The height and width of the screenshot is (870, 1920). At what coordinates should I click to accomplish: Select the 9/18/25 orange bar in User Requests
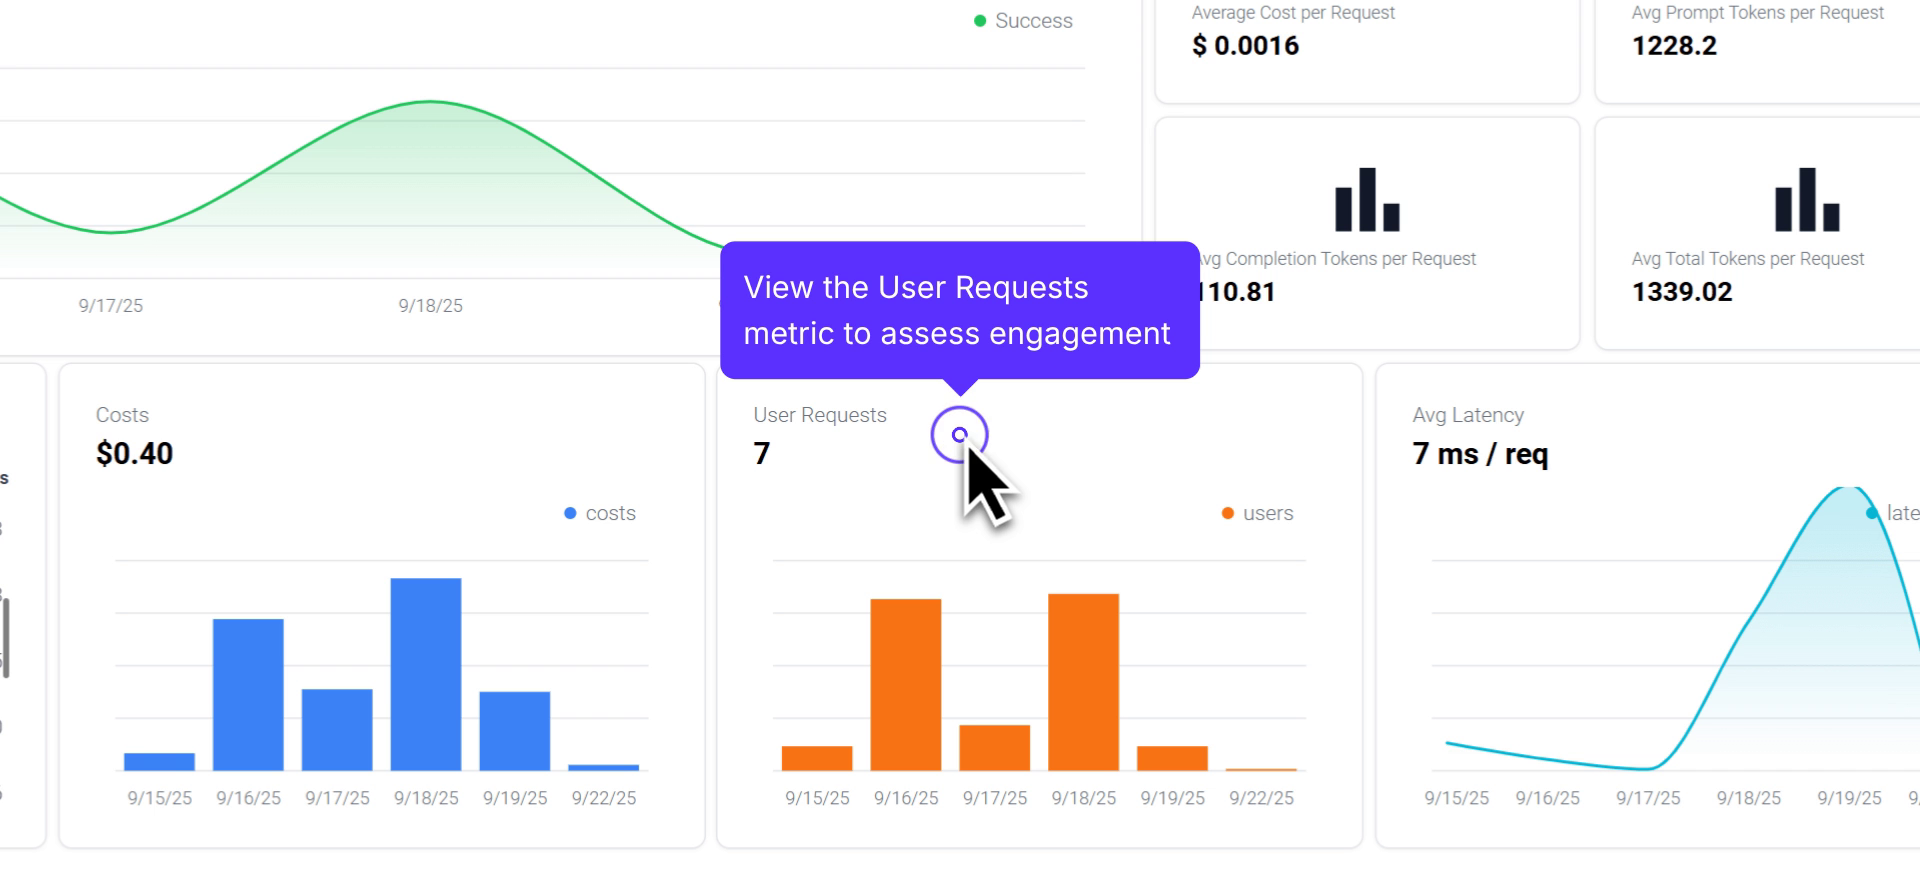tap(1083, 682)
